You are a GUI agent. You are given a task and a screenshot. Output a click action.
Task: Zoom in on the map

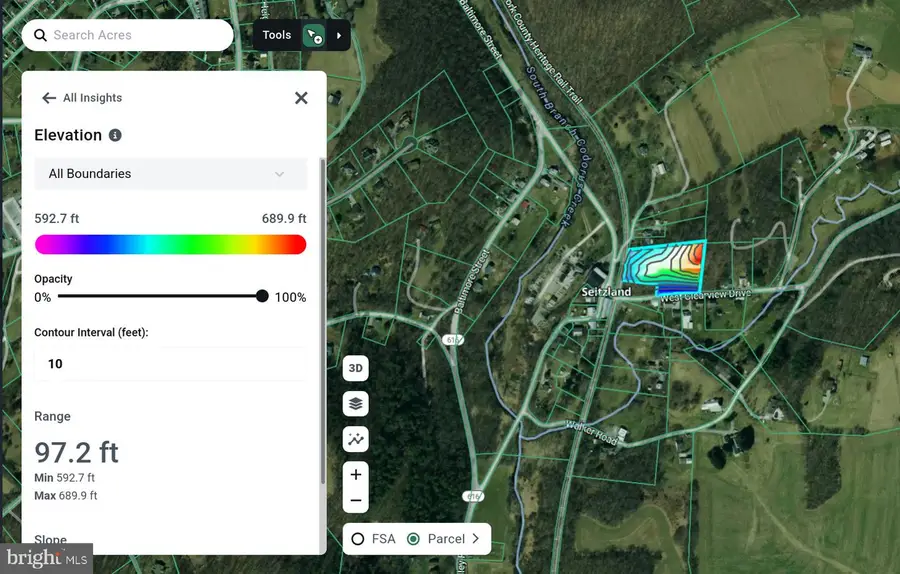click(x=355, y=474)
